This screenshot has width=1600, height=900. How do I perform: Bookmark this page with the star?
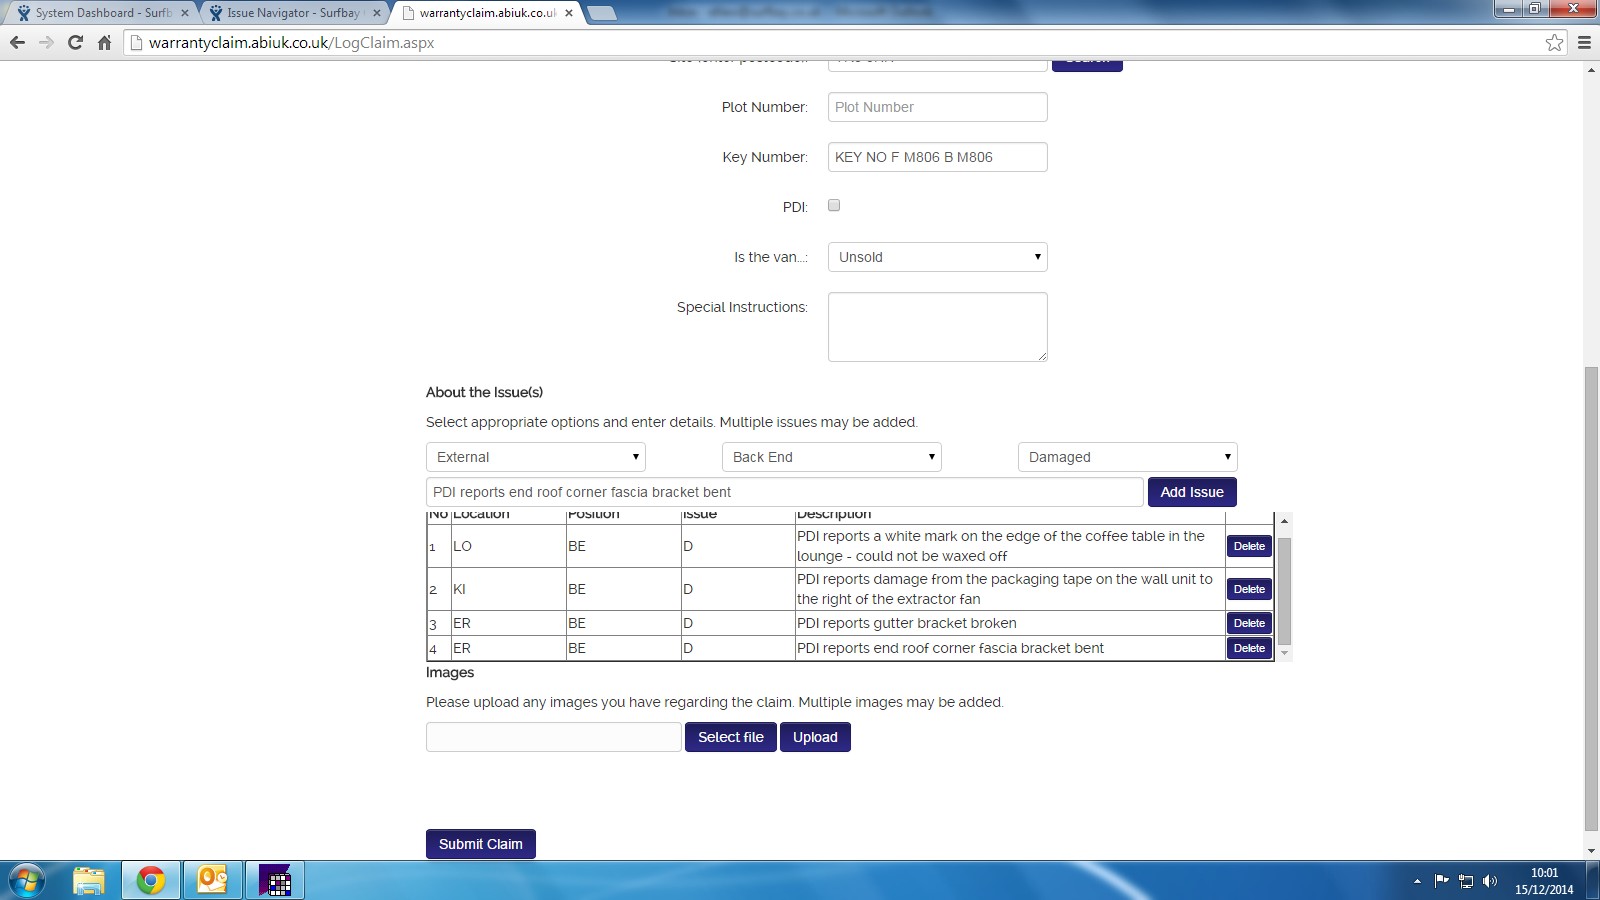click(x=1554, y=43)
